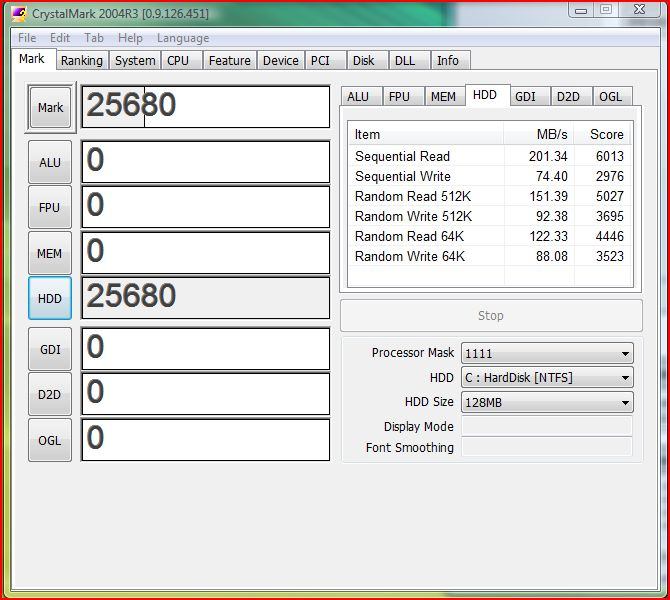Select the Sequential Read row

(x=490, y=156)
